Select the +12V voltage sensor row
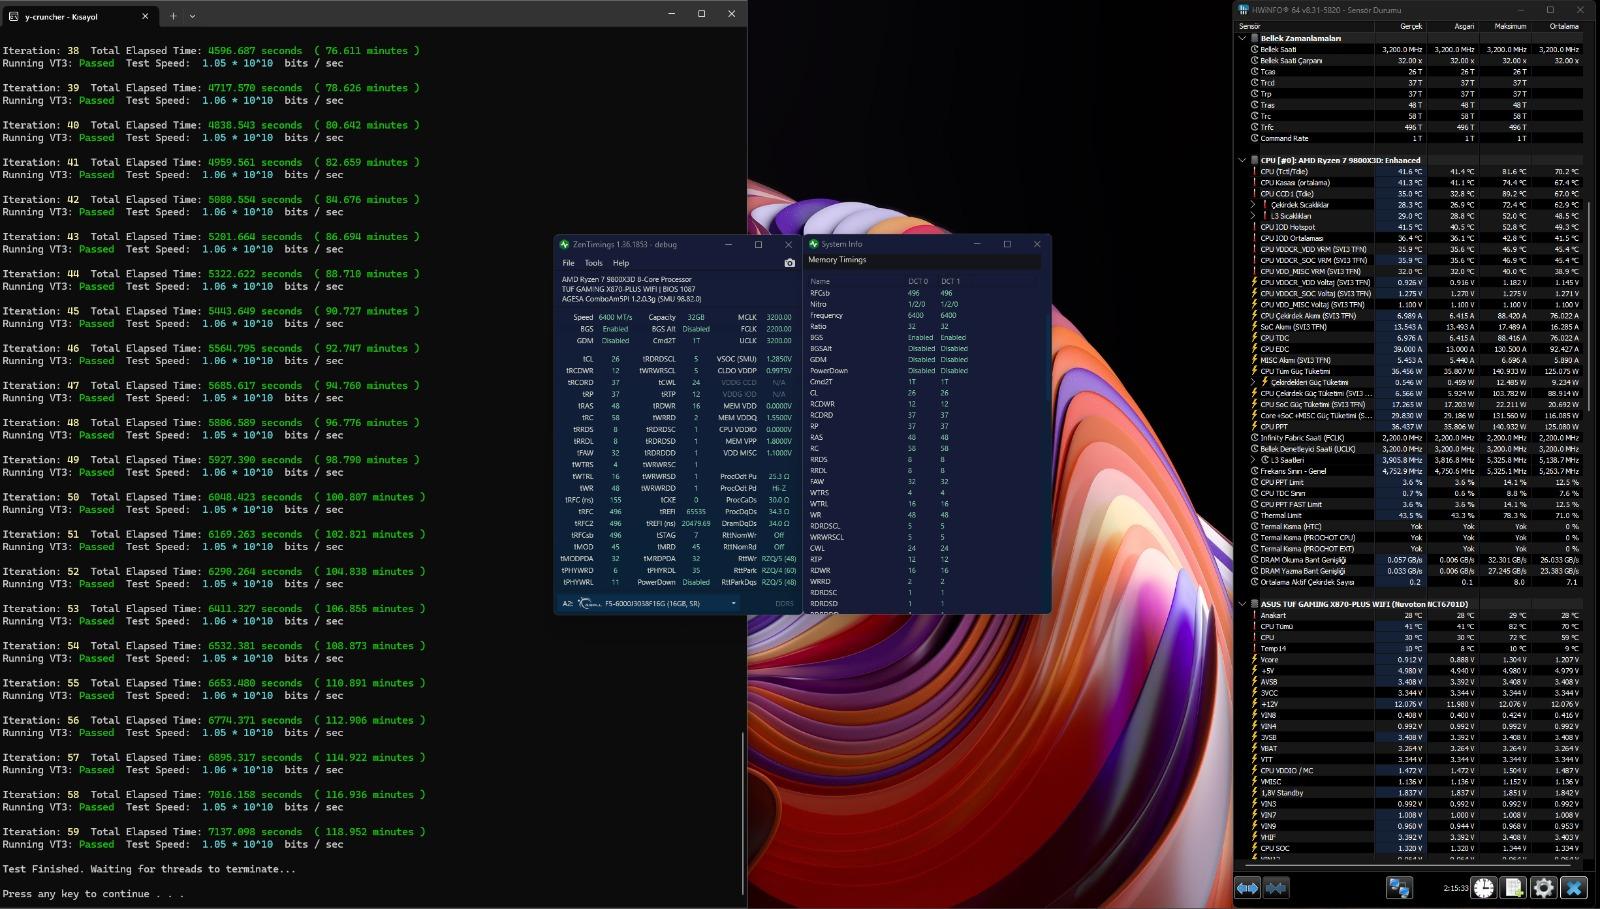The width and height of the screenshot is (1600, 909). (x=1416, y=704)
